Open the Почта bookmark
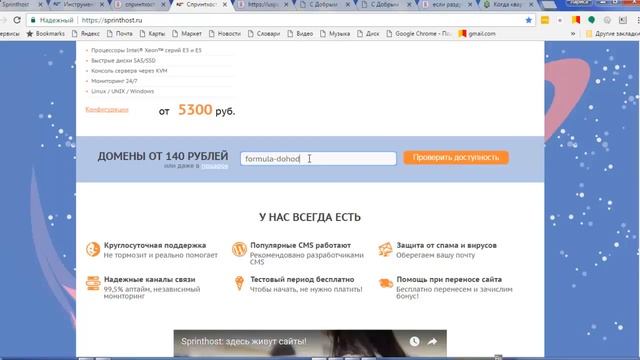The image size is (640, 360). (120, 34)
